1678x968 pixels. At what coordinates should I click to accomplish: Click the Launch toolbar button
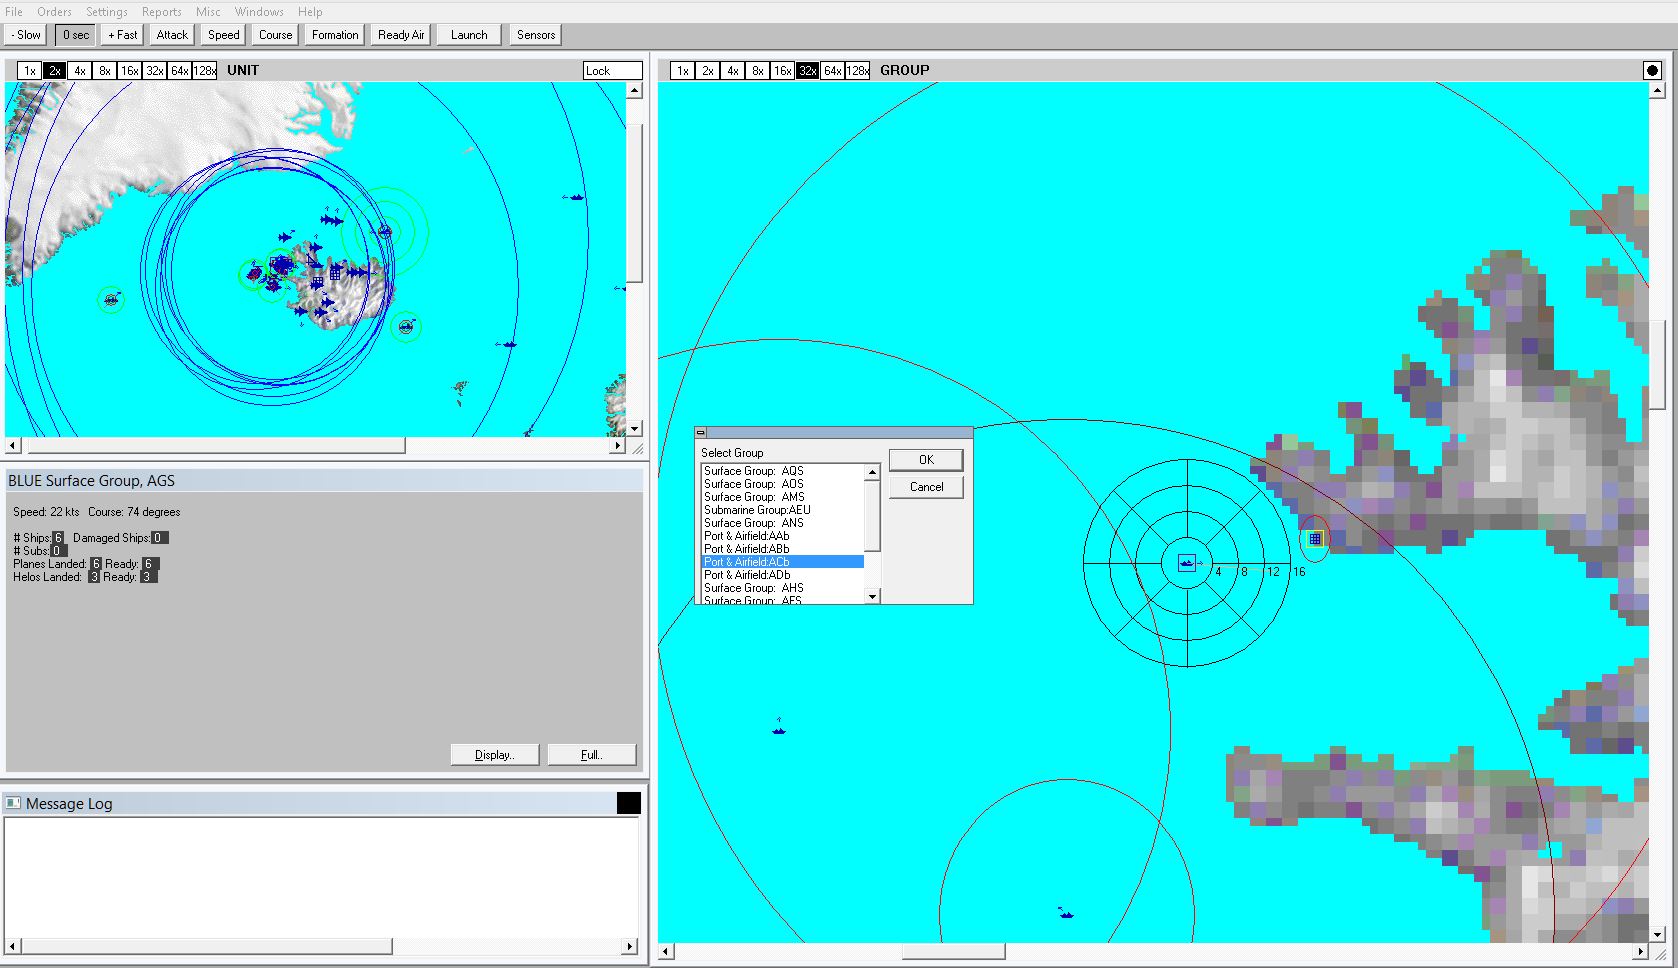(469, 35)
